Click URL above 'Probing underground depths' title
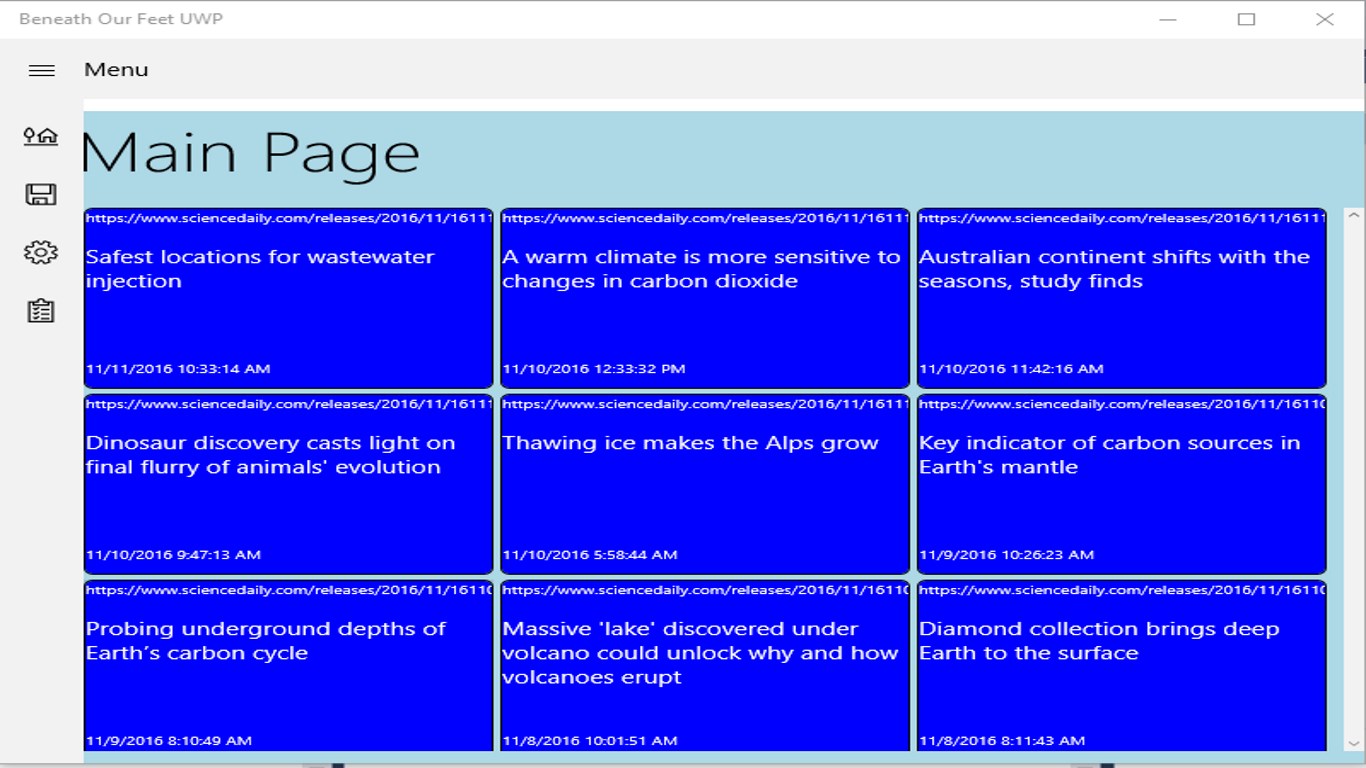Viewport: 1366px width, 768px height. coord(289,590)
